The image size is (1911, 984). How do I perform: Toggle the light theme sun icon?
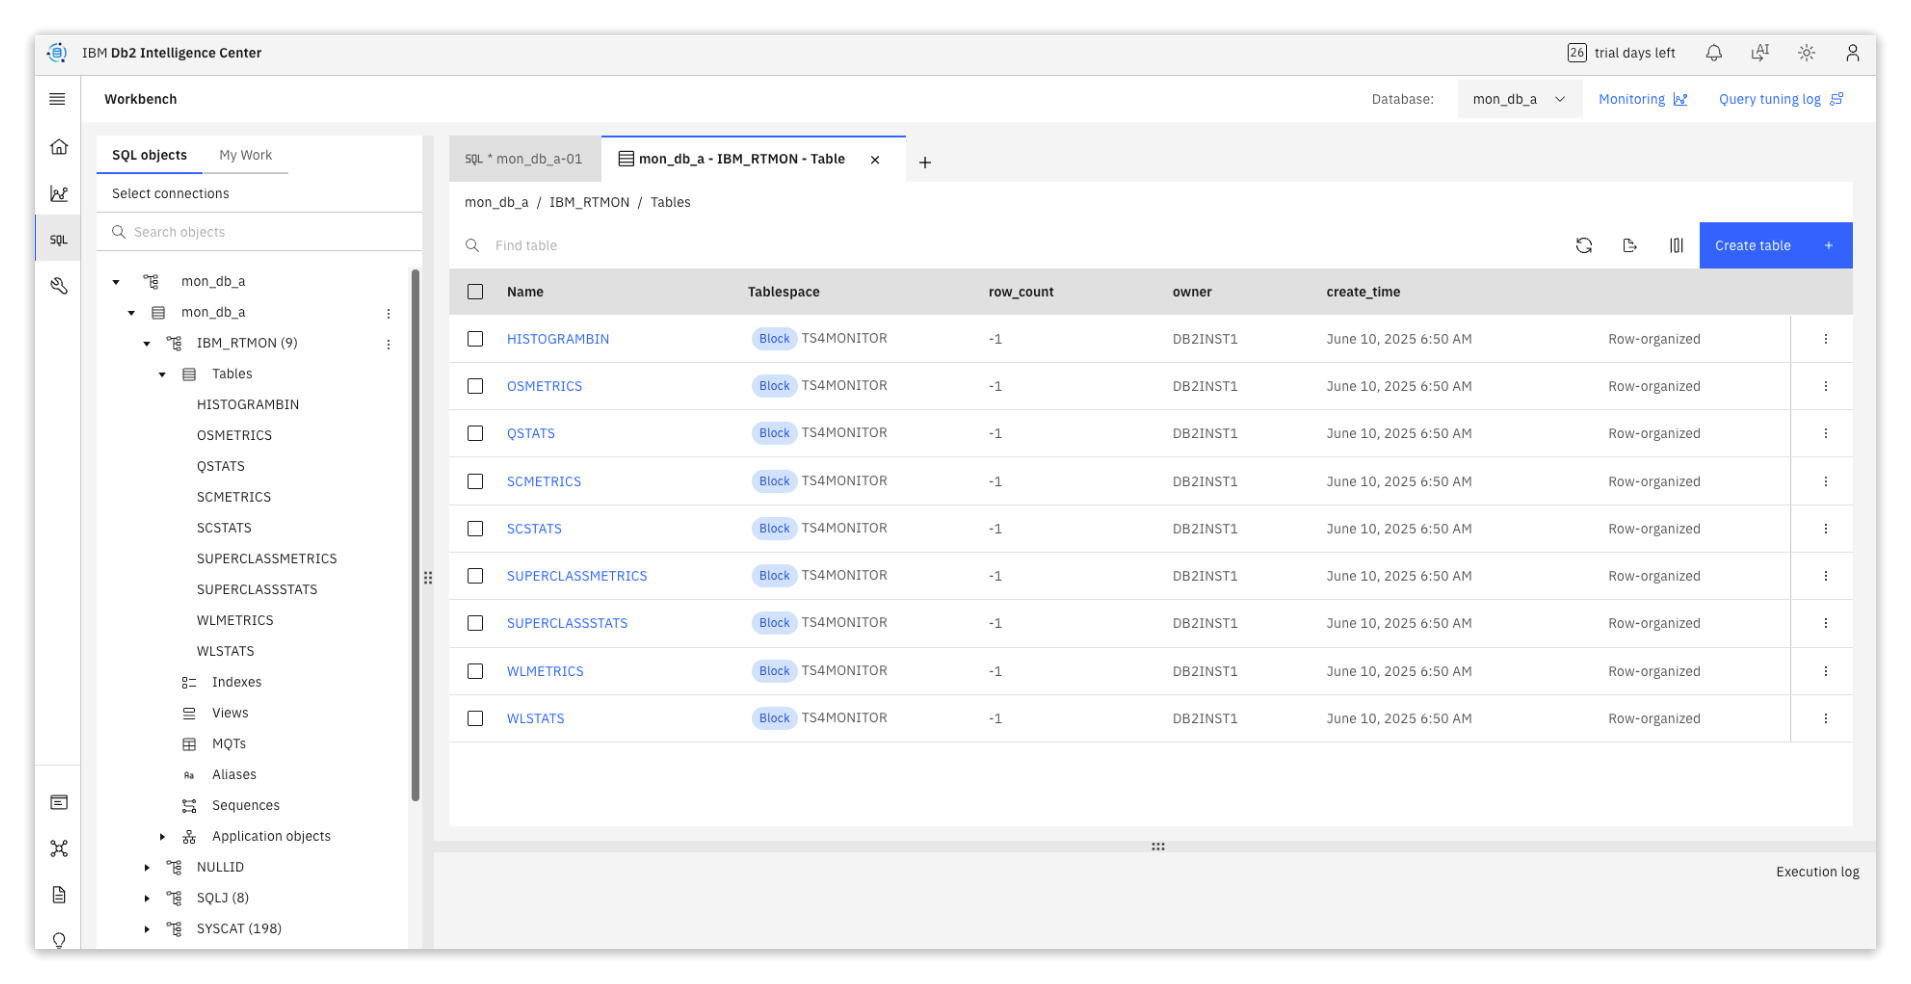[1805, 53]
